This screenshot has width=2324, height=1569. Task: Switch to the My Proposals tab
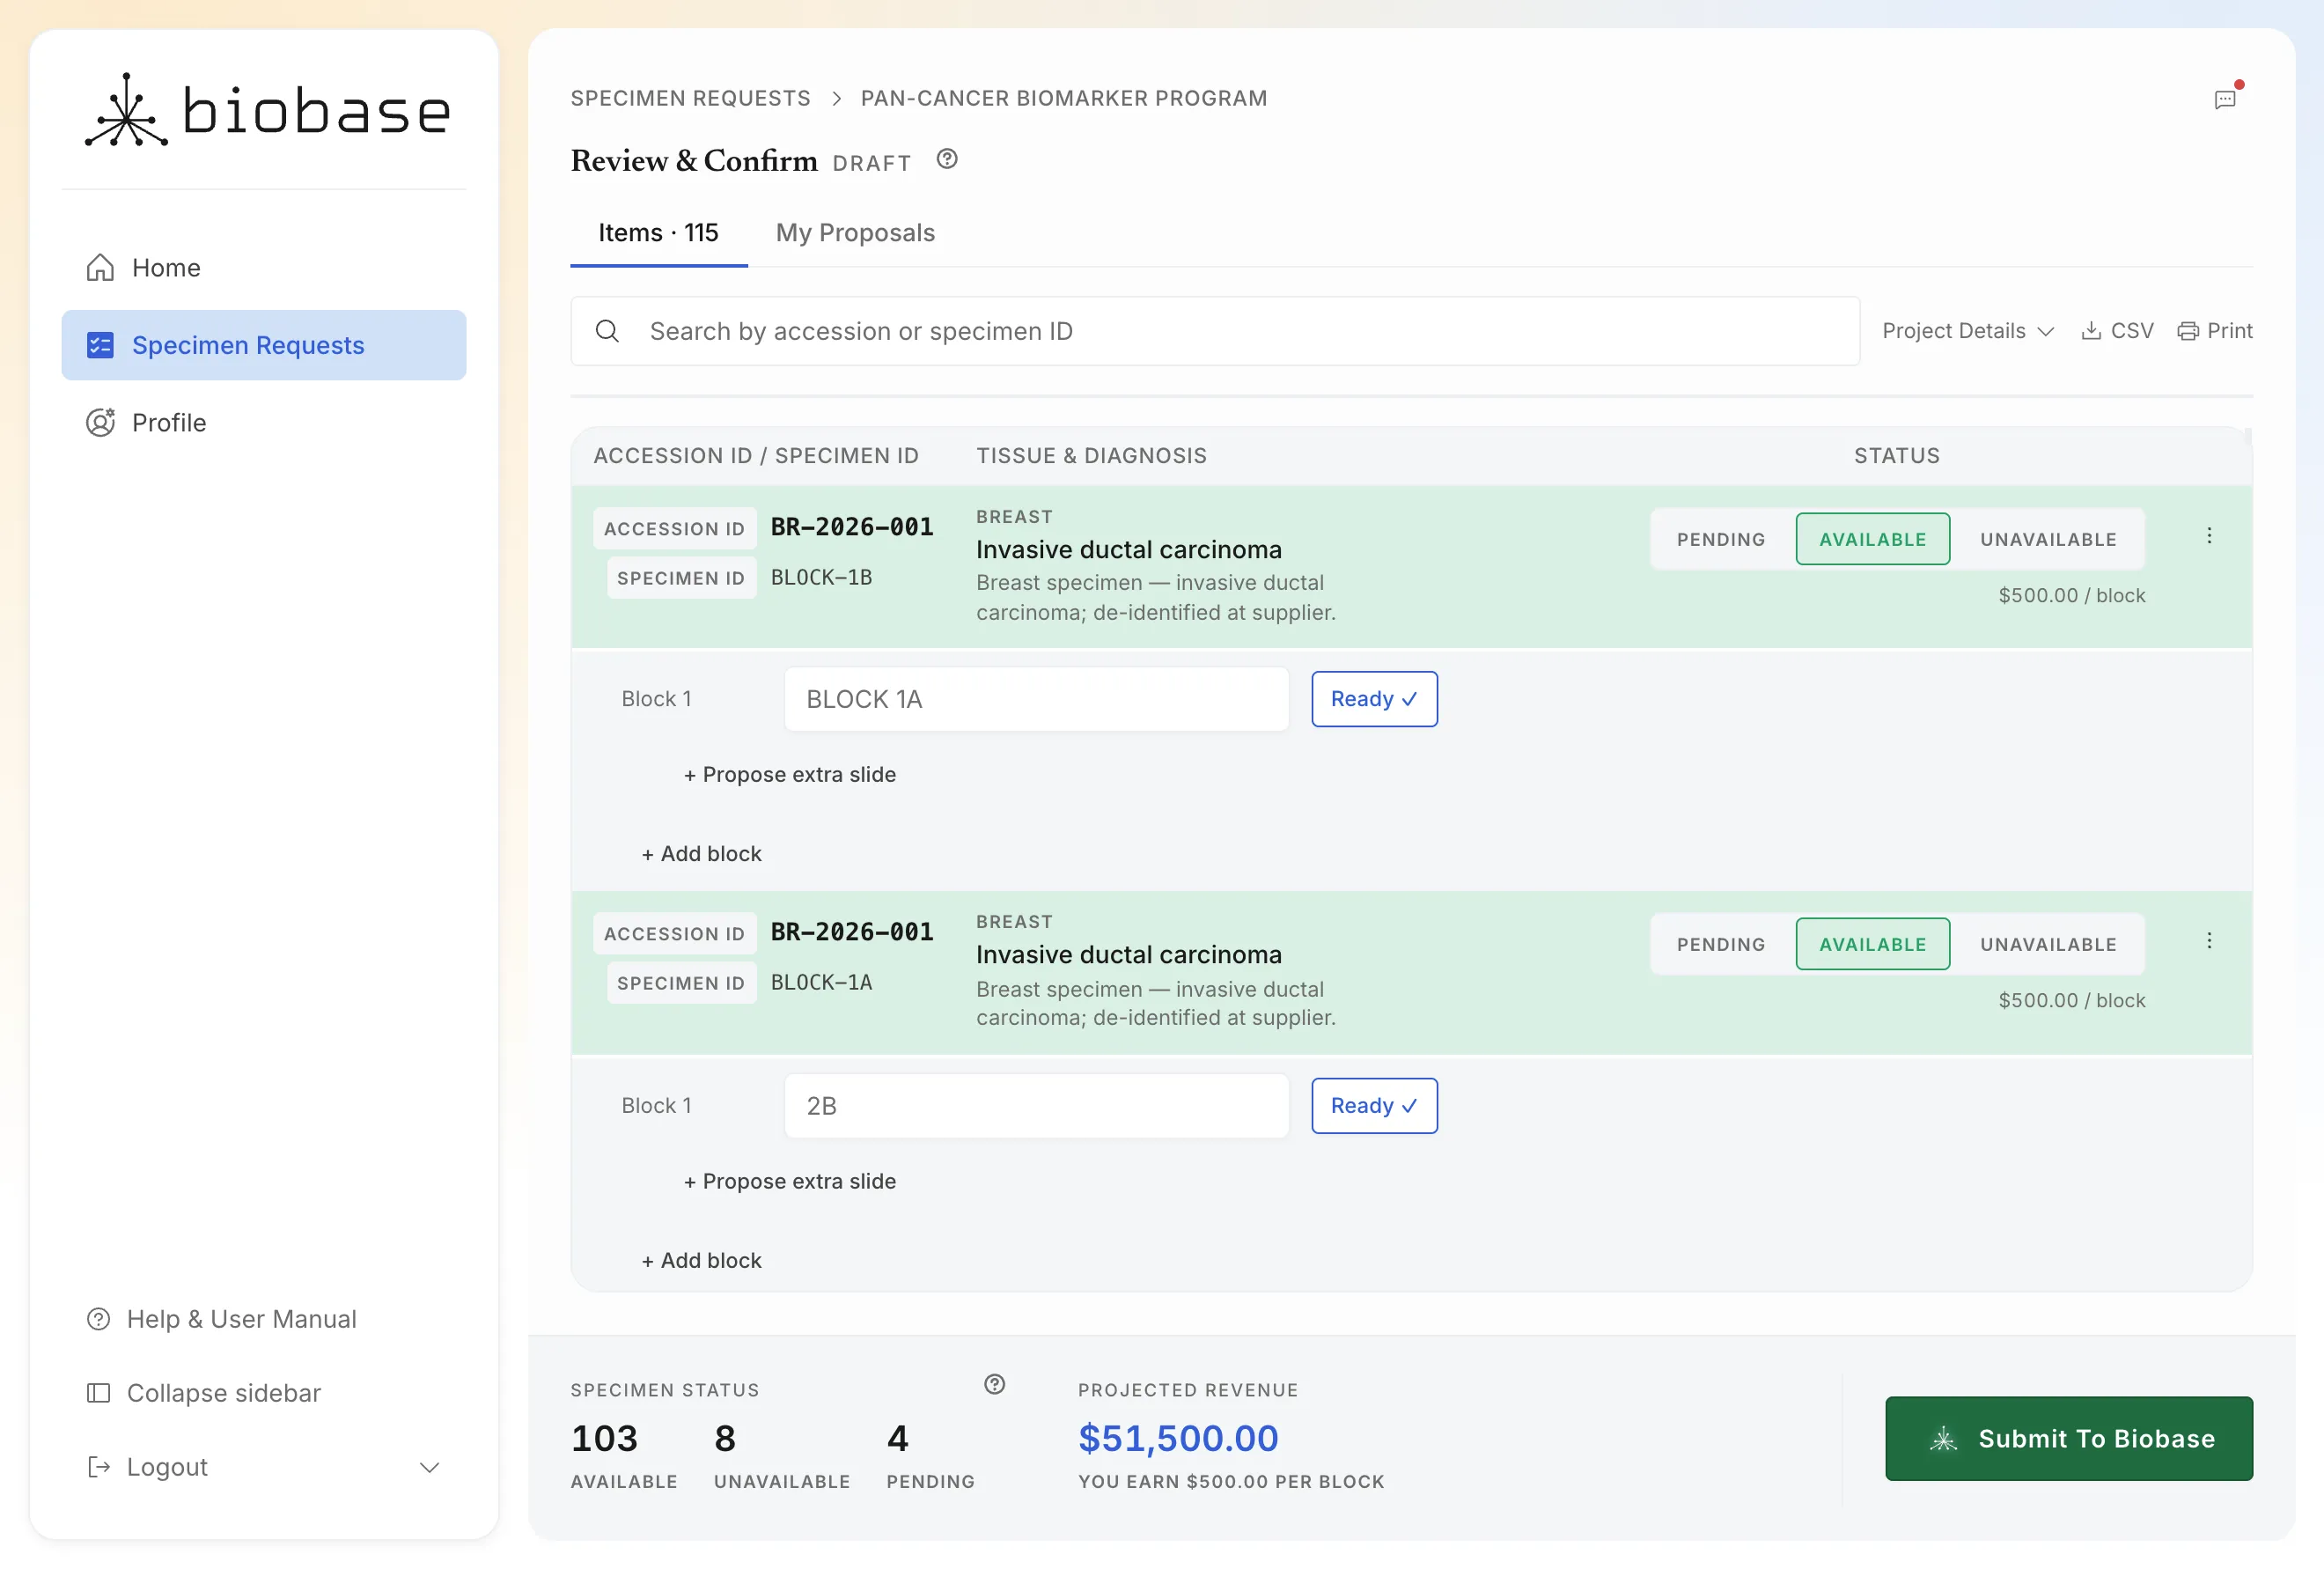point(855,233)
